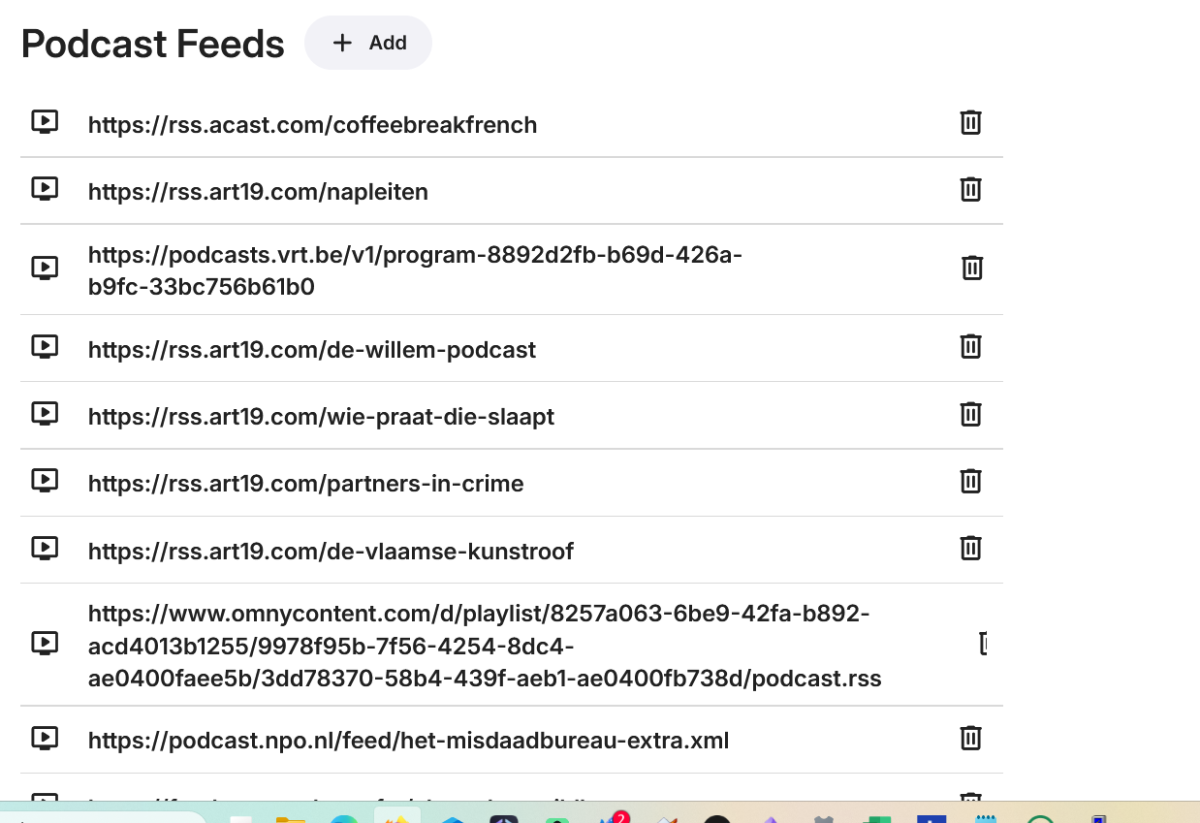Delete the podcasts.vrt.be program feed
This screenshot has height=823, width=1200.
(x=971, y=268)
